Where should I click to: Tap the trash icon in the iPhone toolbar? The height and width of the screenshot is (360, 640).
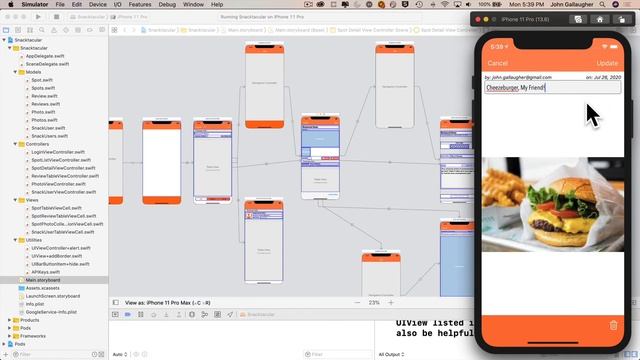click(x=613, y=325)
